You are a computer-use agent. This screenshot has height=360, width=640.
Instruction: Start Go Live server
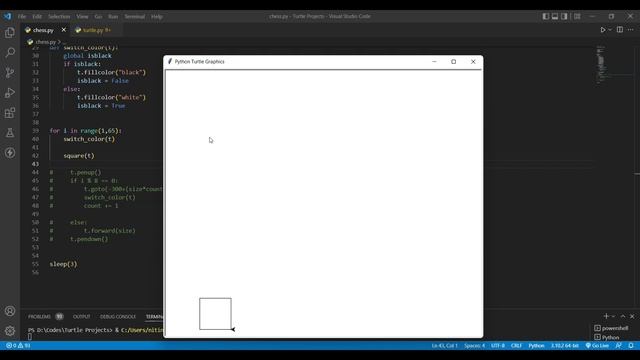pos(597,346)
